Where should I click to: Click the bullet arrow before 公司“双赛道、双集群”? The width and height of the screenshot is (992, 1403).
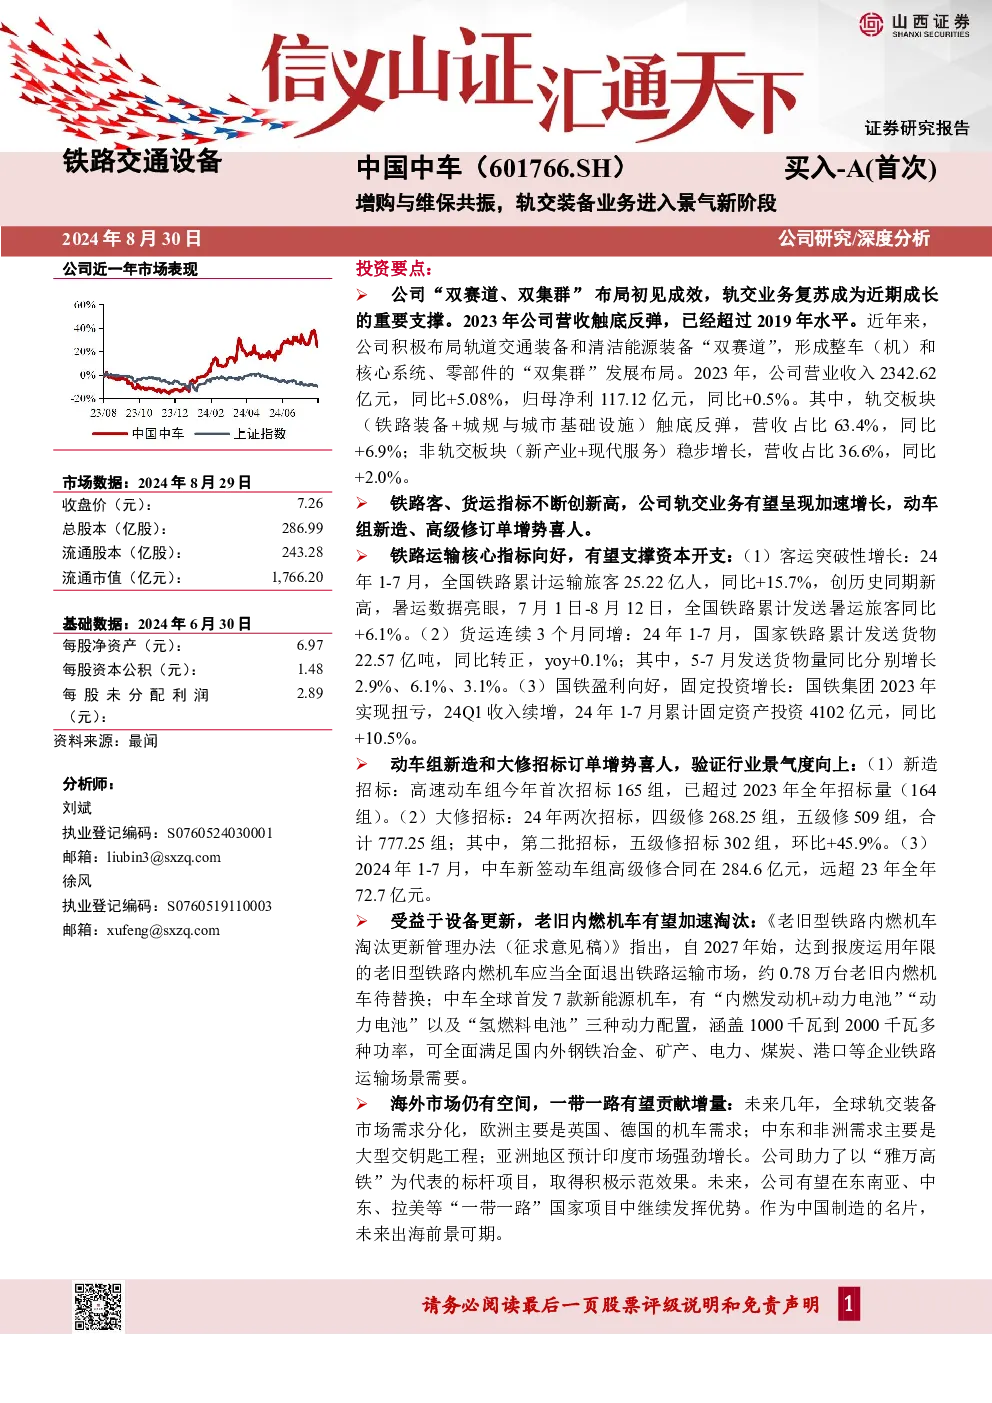click(x=362, y=295)
